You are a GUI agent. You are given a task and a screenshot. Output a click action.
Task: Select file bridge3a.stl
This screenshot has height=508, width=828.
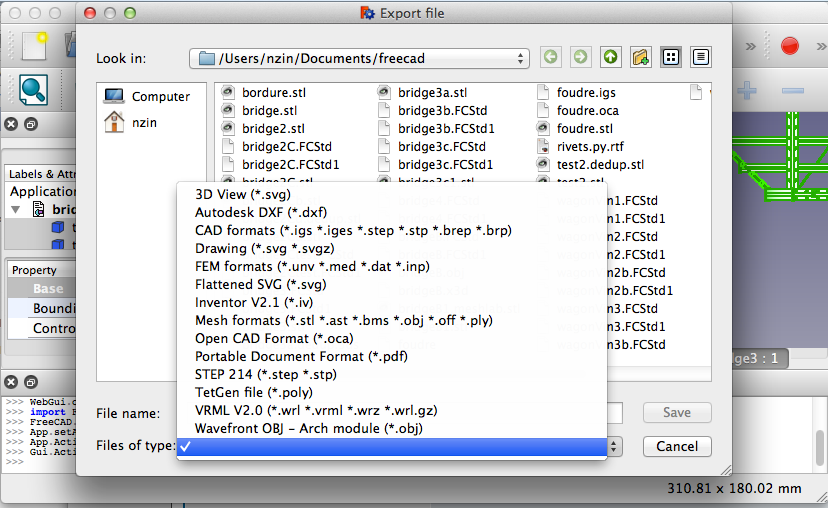(422, 92)
